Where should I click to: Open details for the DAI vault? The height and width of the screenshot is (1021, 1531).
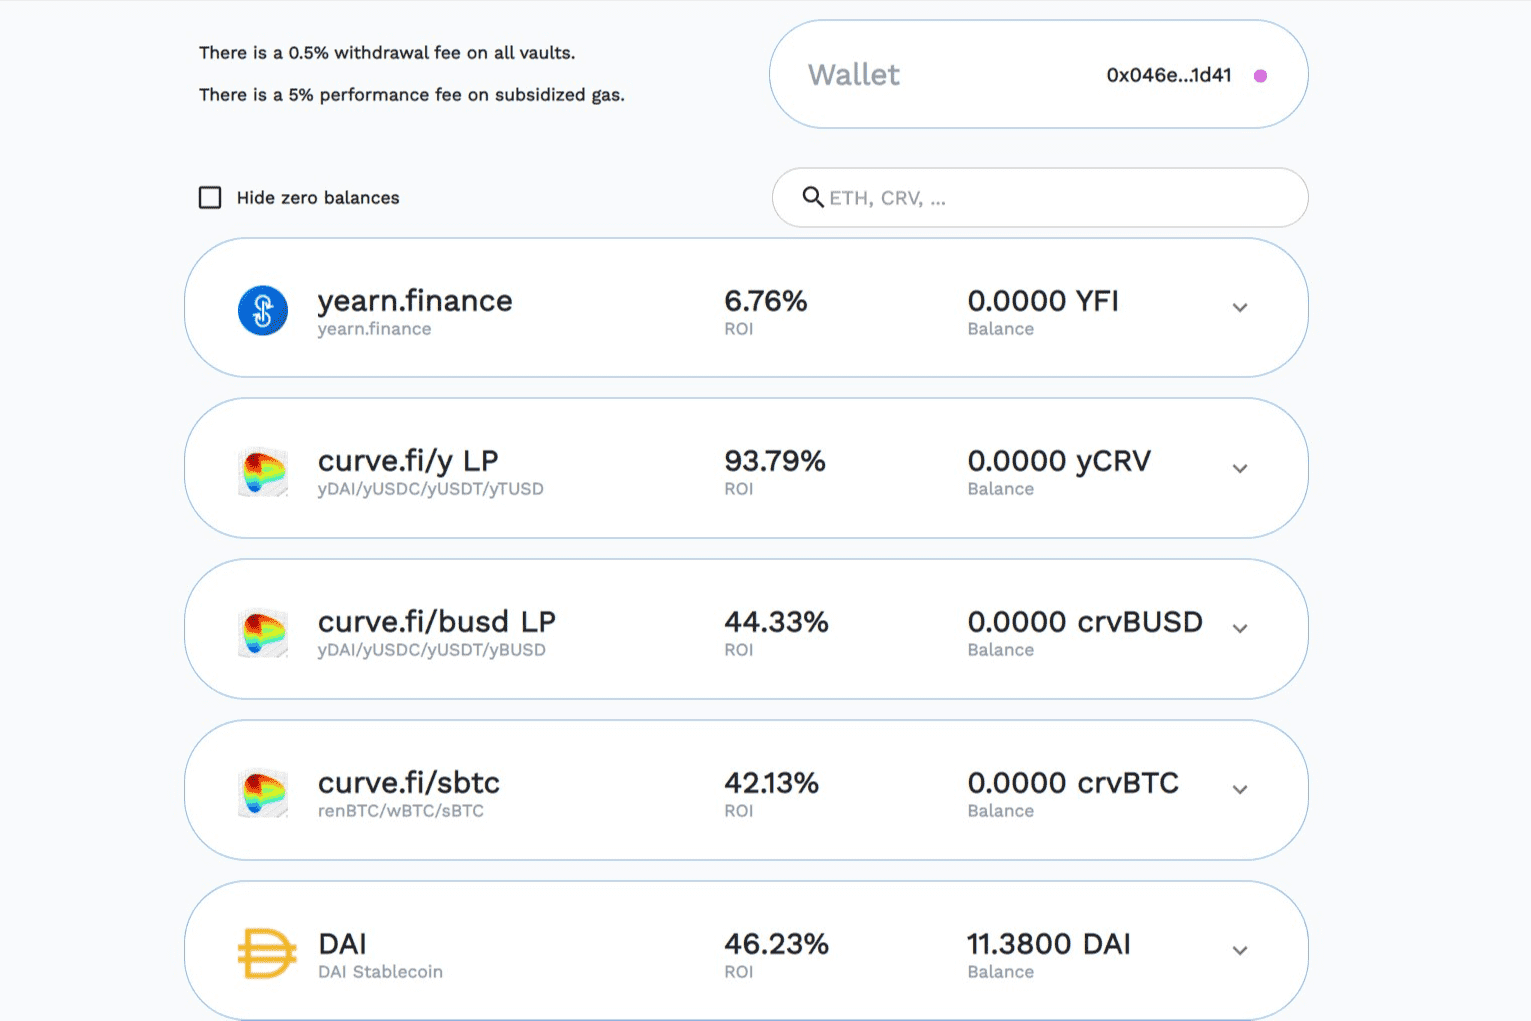tap(1240, 949)
